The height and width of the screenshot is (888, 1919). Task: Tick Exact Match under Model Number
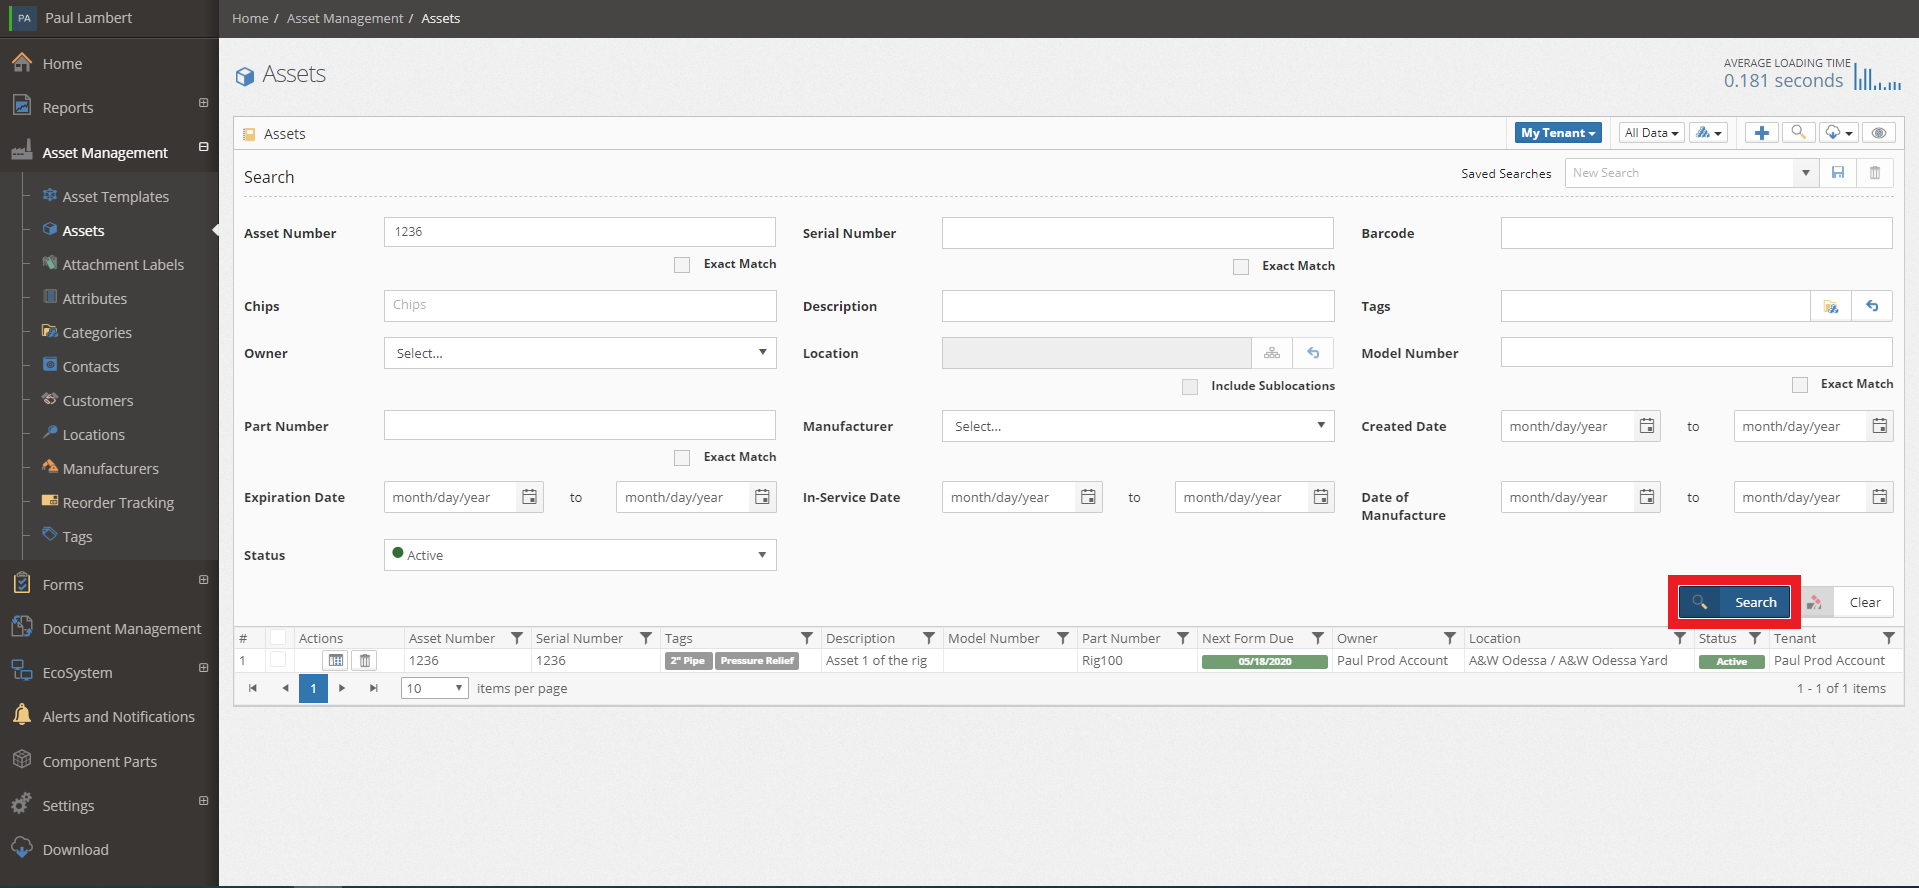point(1800,385)
